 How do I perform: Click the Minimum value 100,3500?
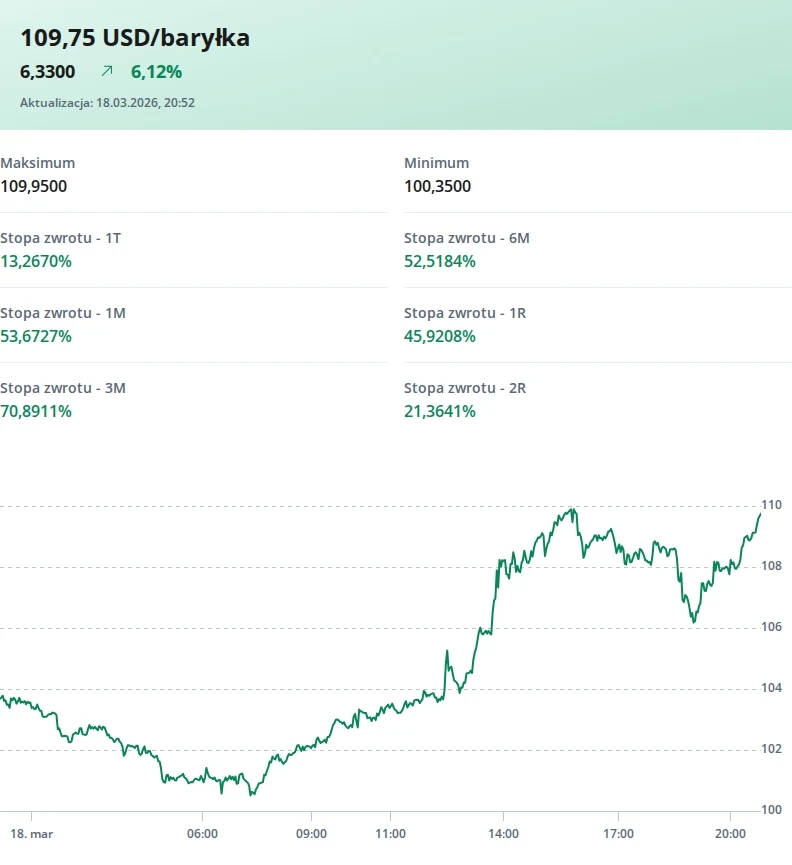[437, 186]
